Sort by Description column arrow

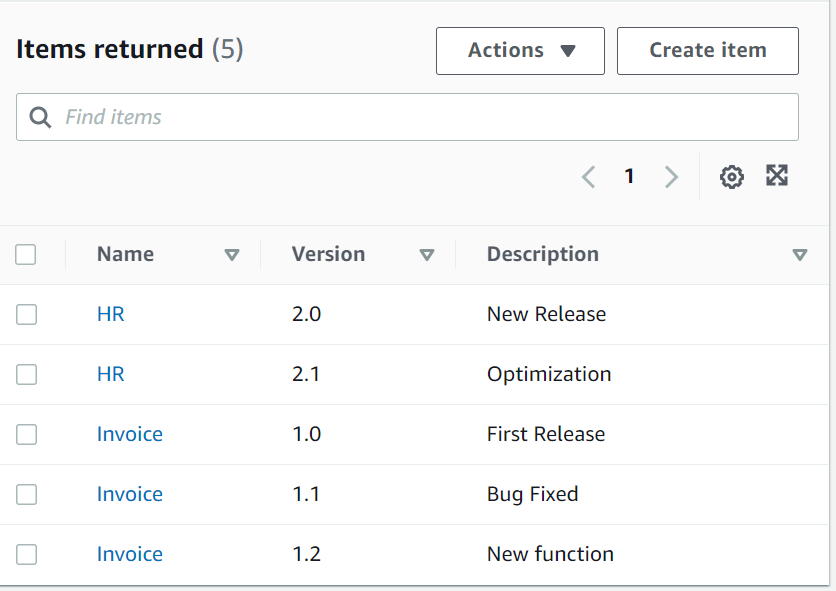pyautogui.click(x=799, y=255)
